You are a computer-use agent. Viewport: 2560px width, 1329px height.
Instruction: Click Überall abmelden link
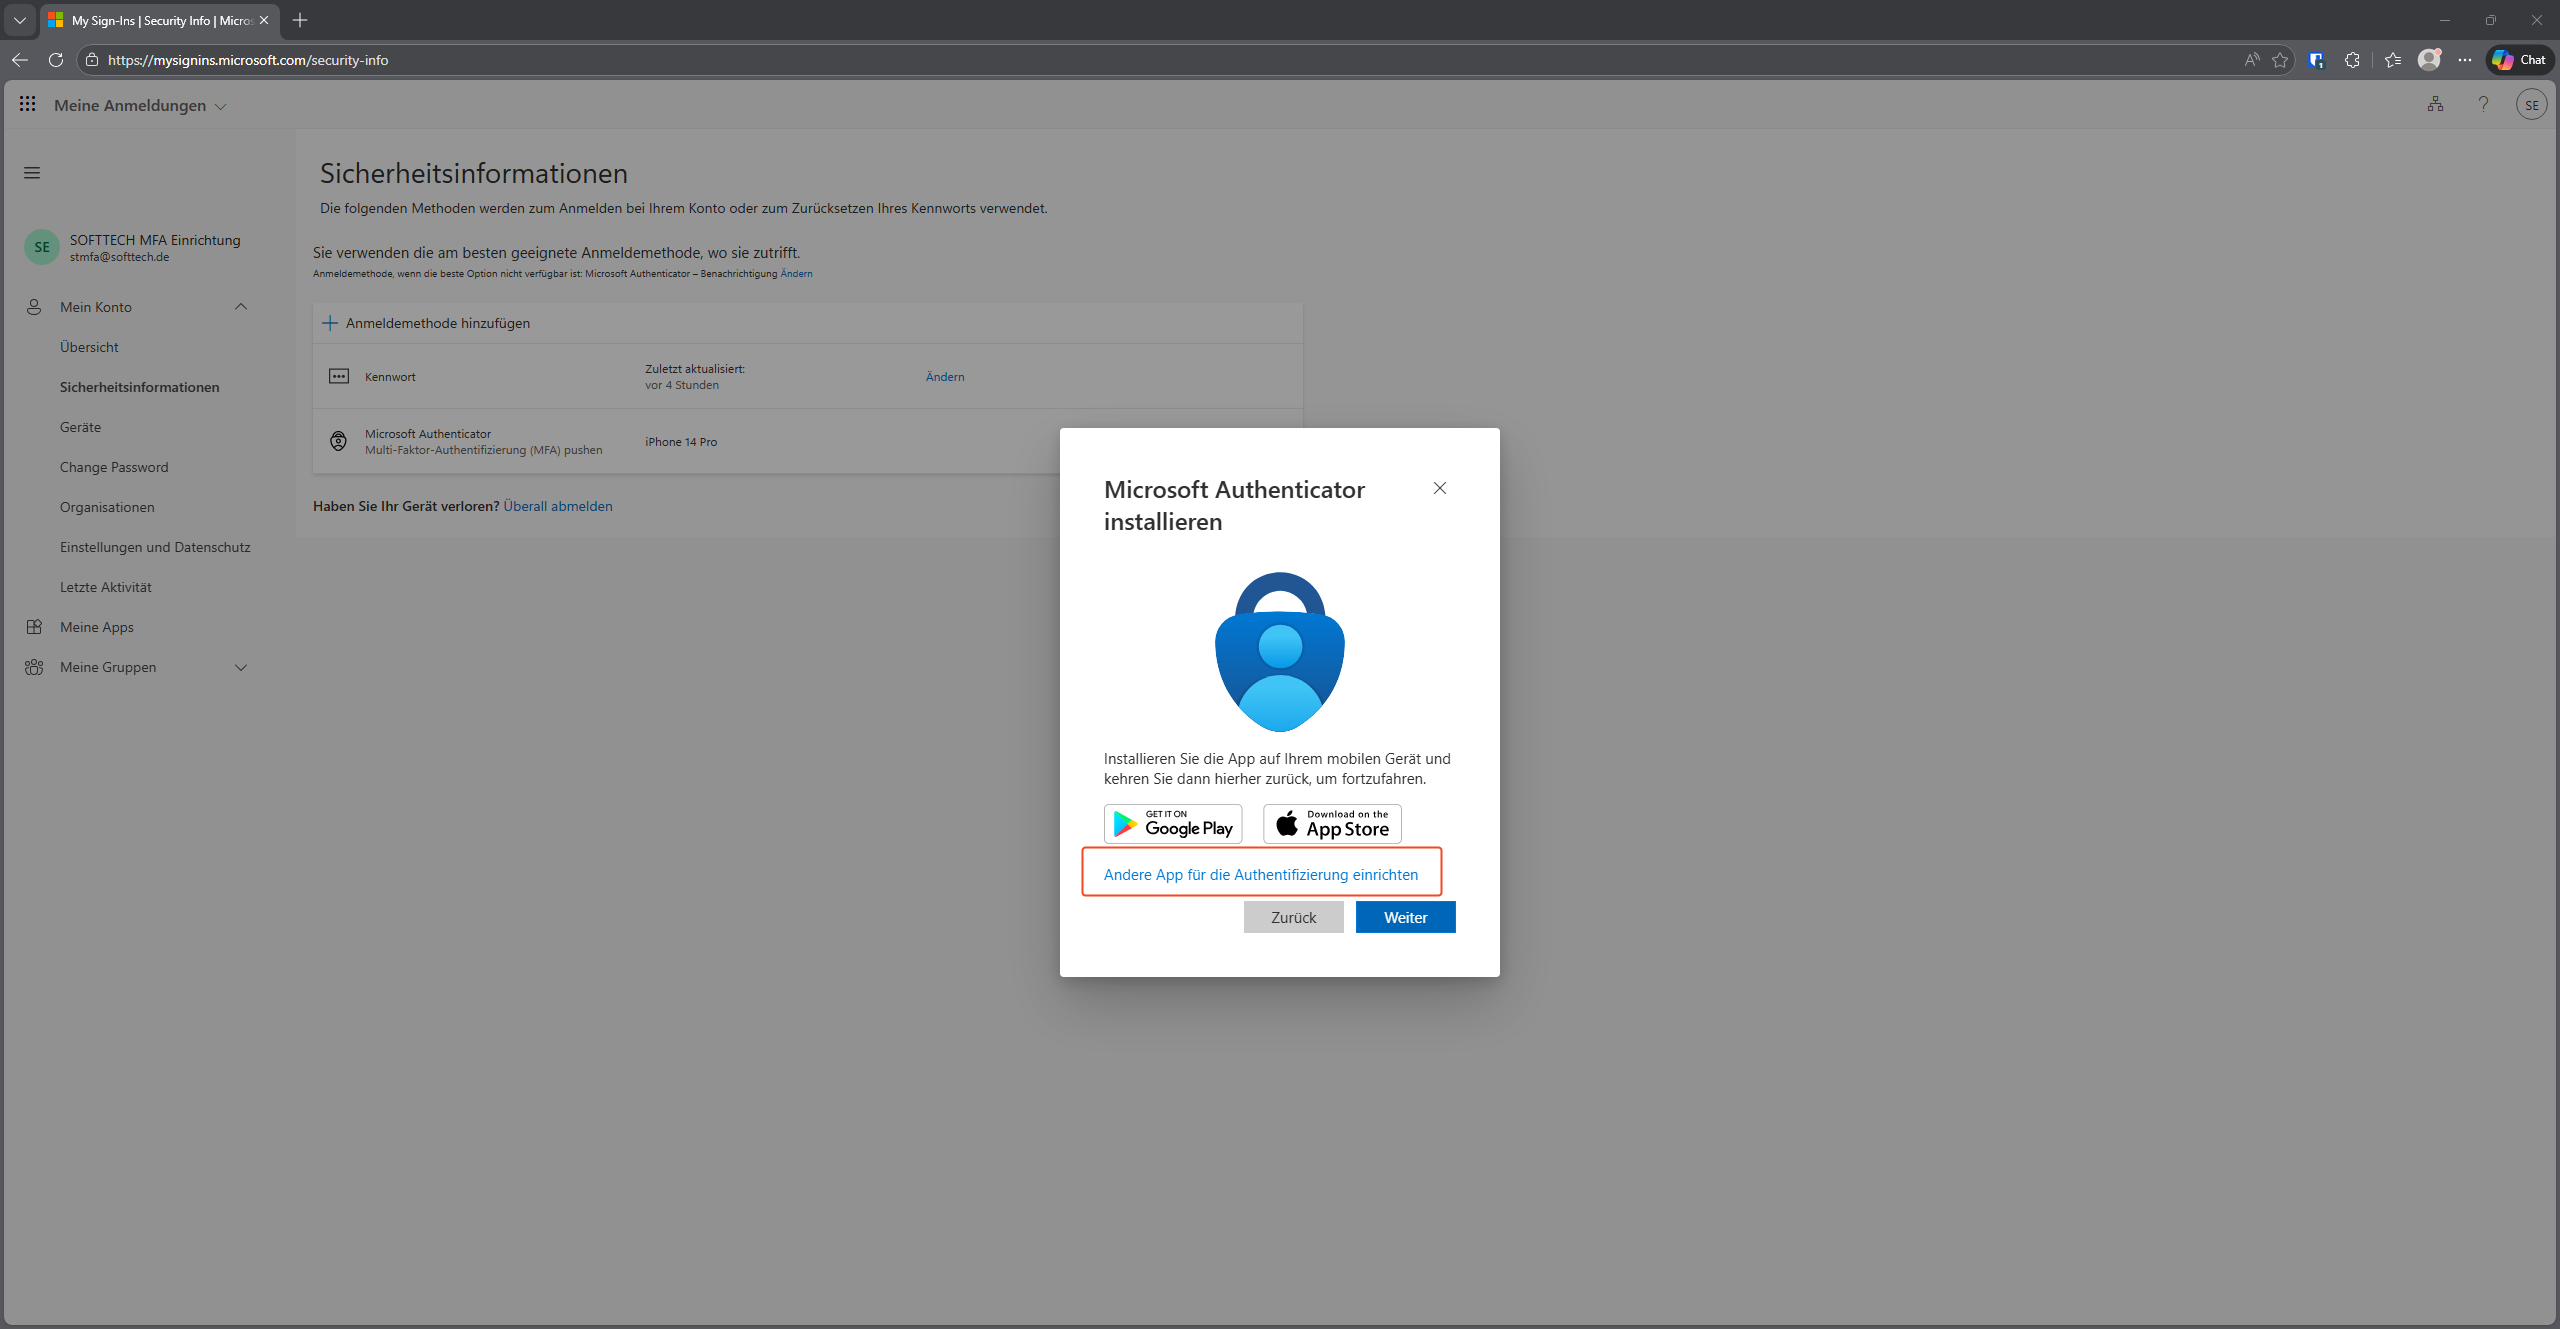tap(558, 506)
